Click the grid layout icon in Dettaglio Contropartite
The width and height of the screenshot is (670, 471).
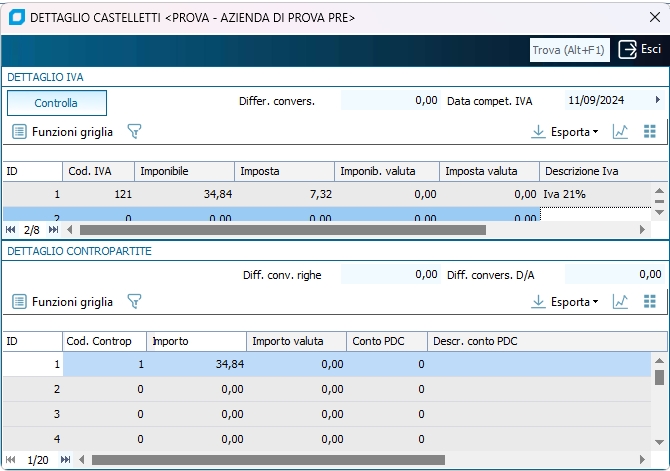click(649, 302)
